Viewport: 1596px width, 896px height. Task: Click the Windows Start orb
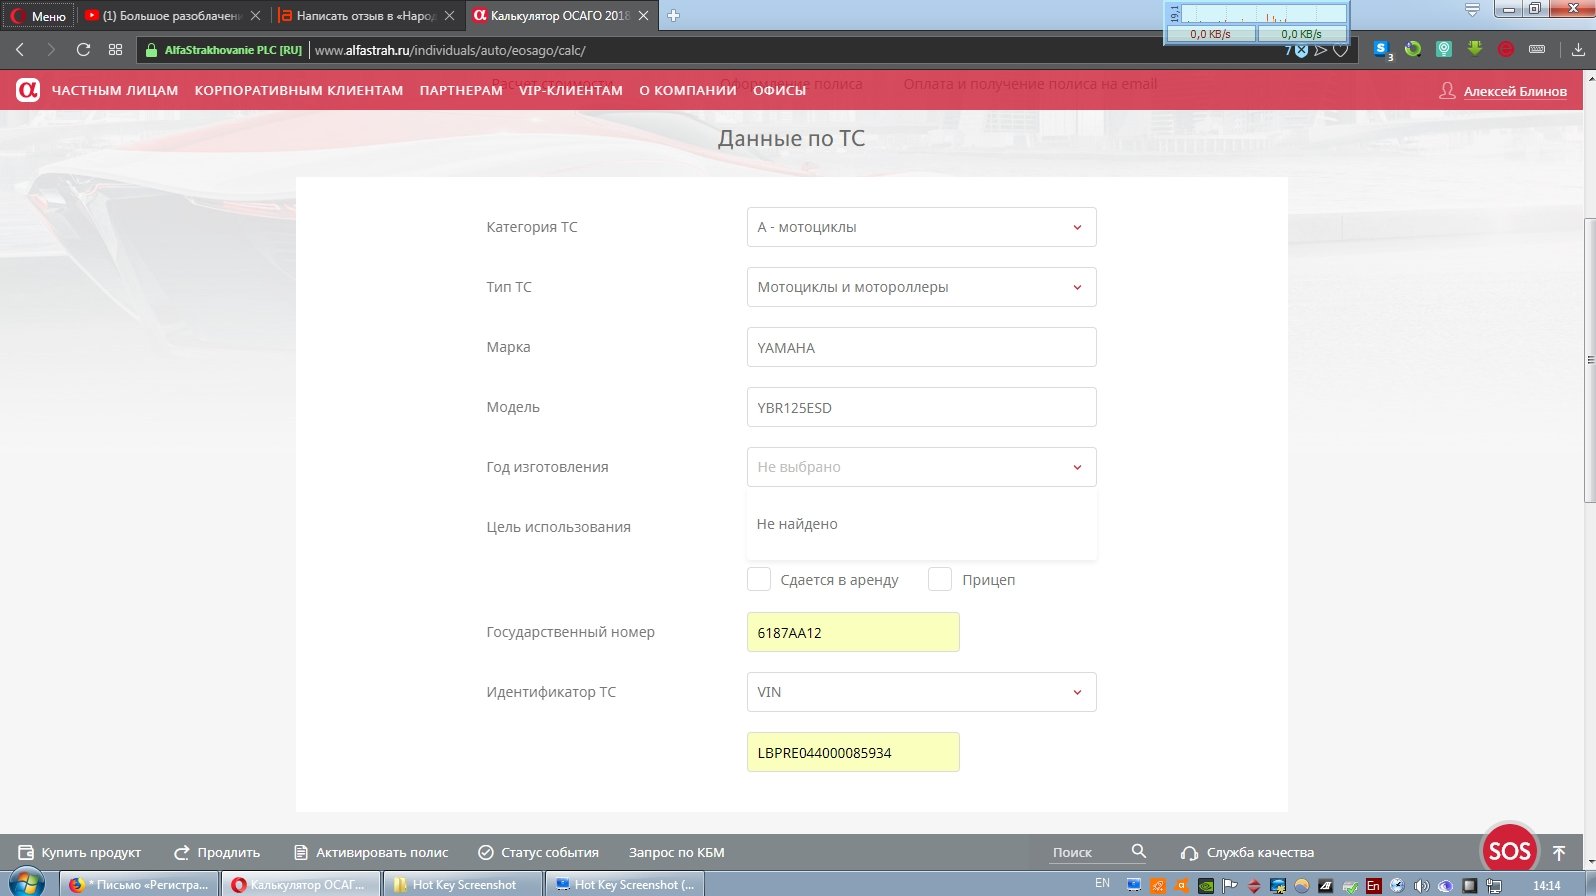point(27,884)
